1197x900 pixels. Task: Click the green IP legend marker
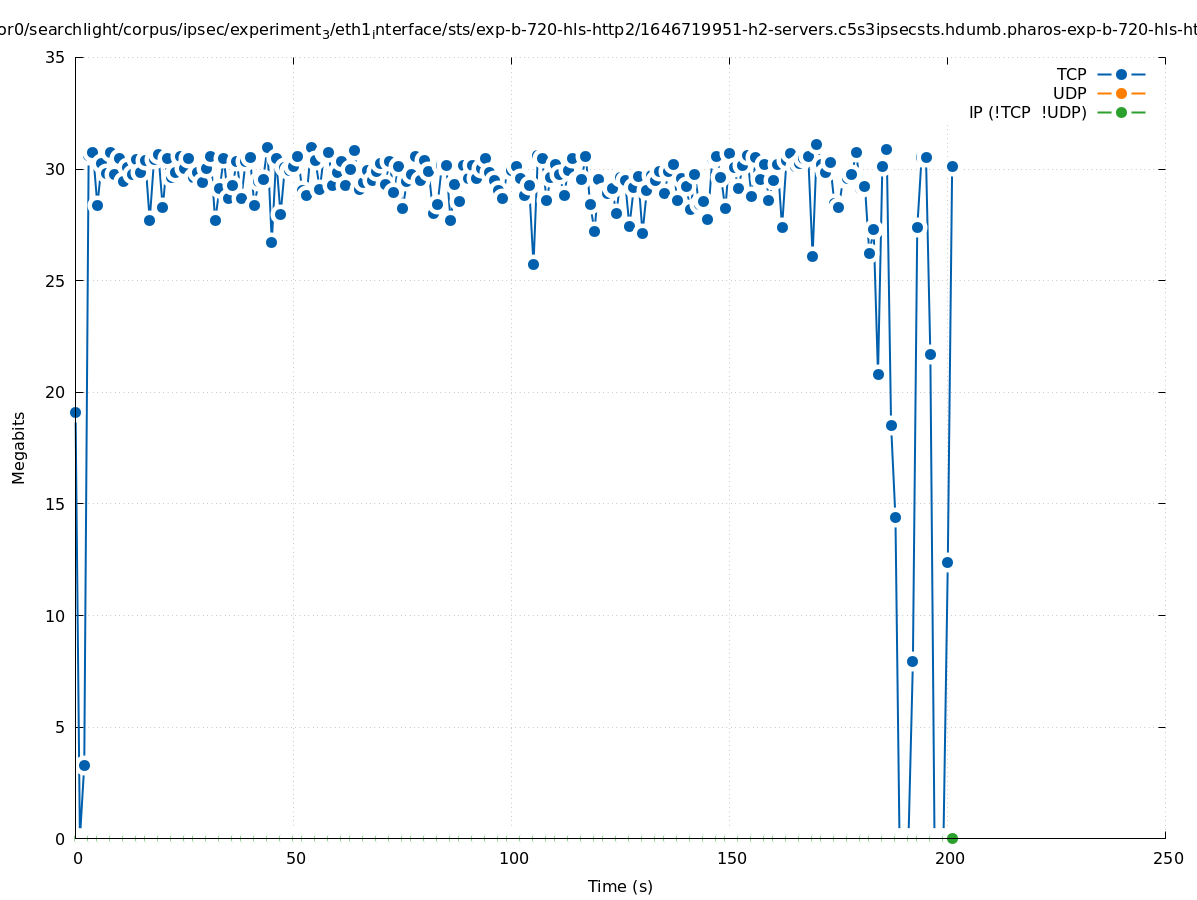coord(1121,113)
